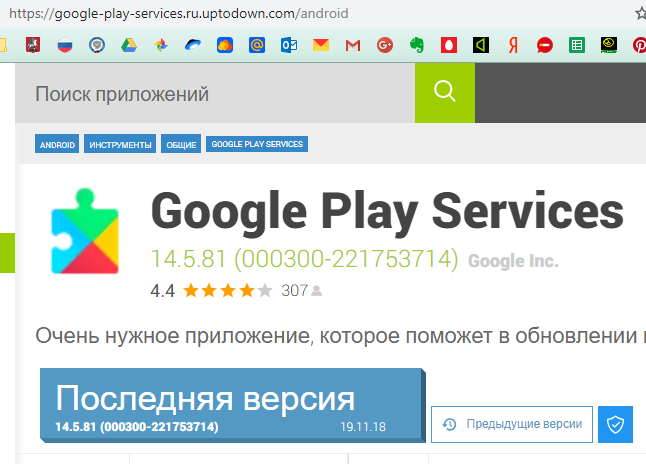This screenshot has height=464, width=646.
Task: Open the Google Photos pinwheel bookmark
Action: (161, 45)
